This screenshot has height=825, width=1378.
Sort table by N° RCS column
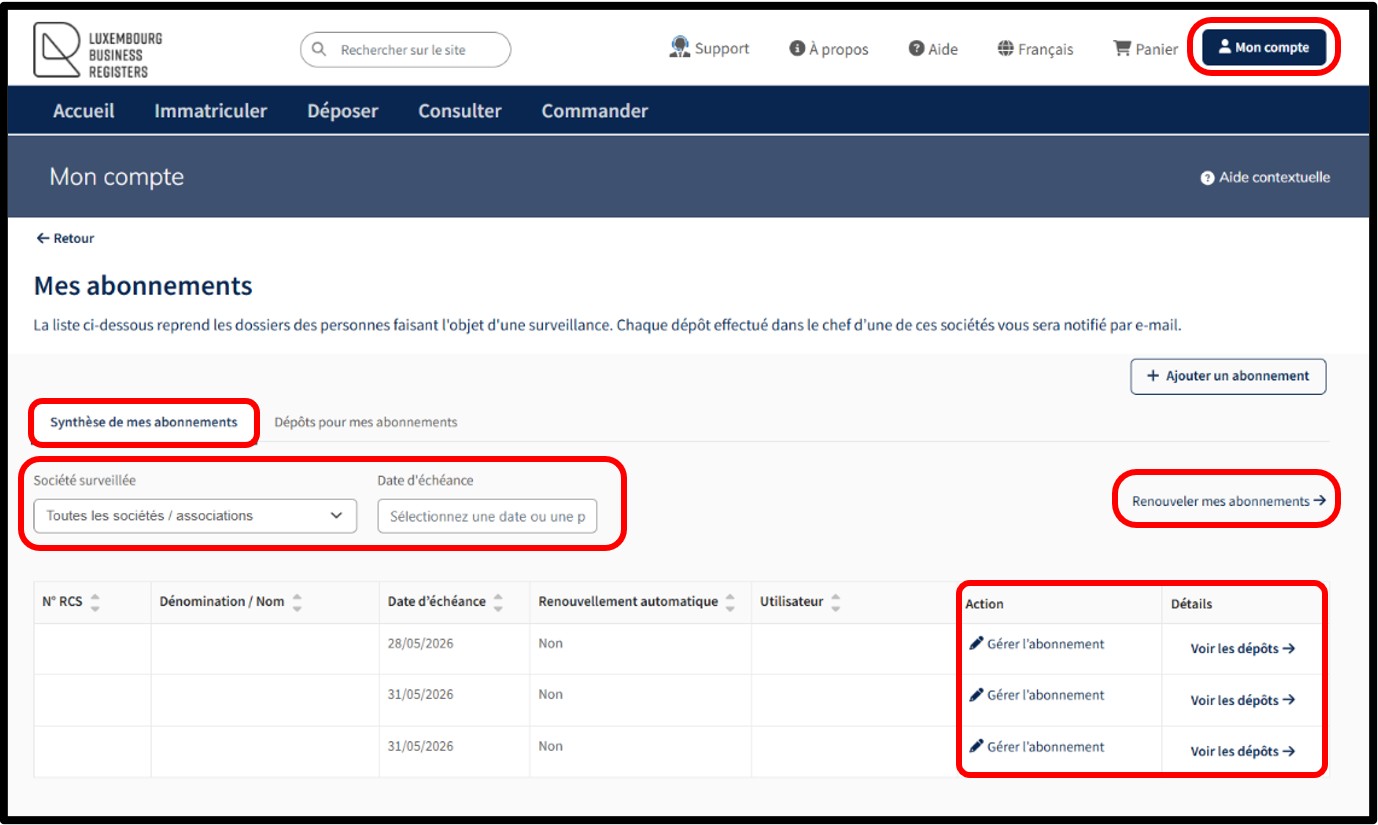point(95,602)
